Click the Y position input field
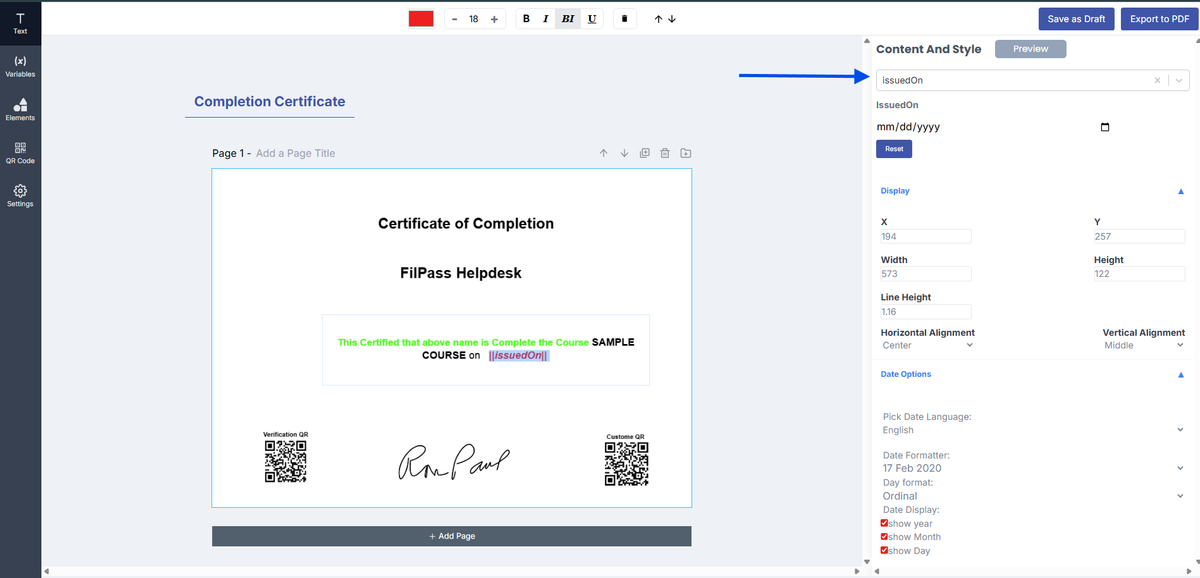This screenshot has width=1200, height=578. click(x=1139, y=237)
